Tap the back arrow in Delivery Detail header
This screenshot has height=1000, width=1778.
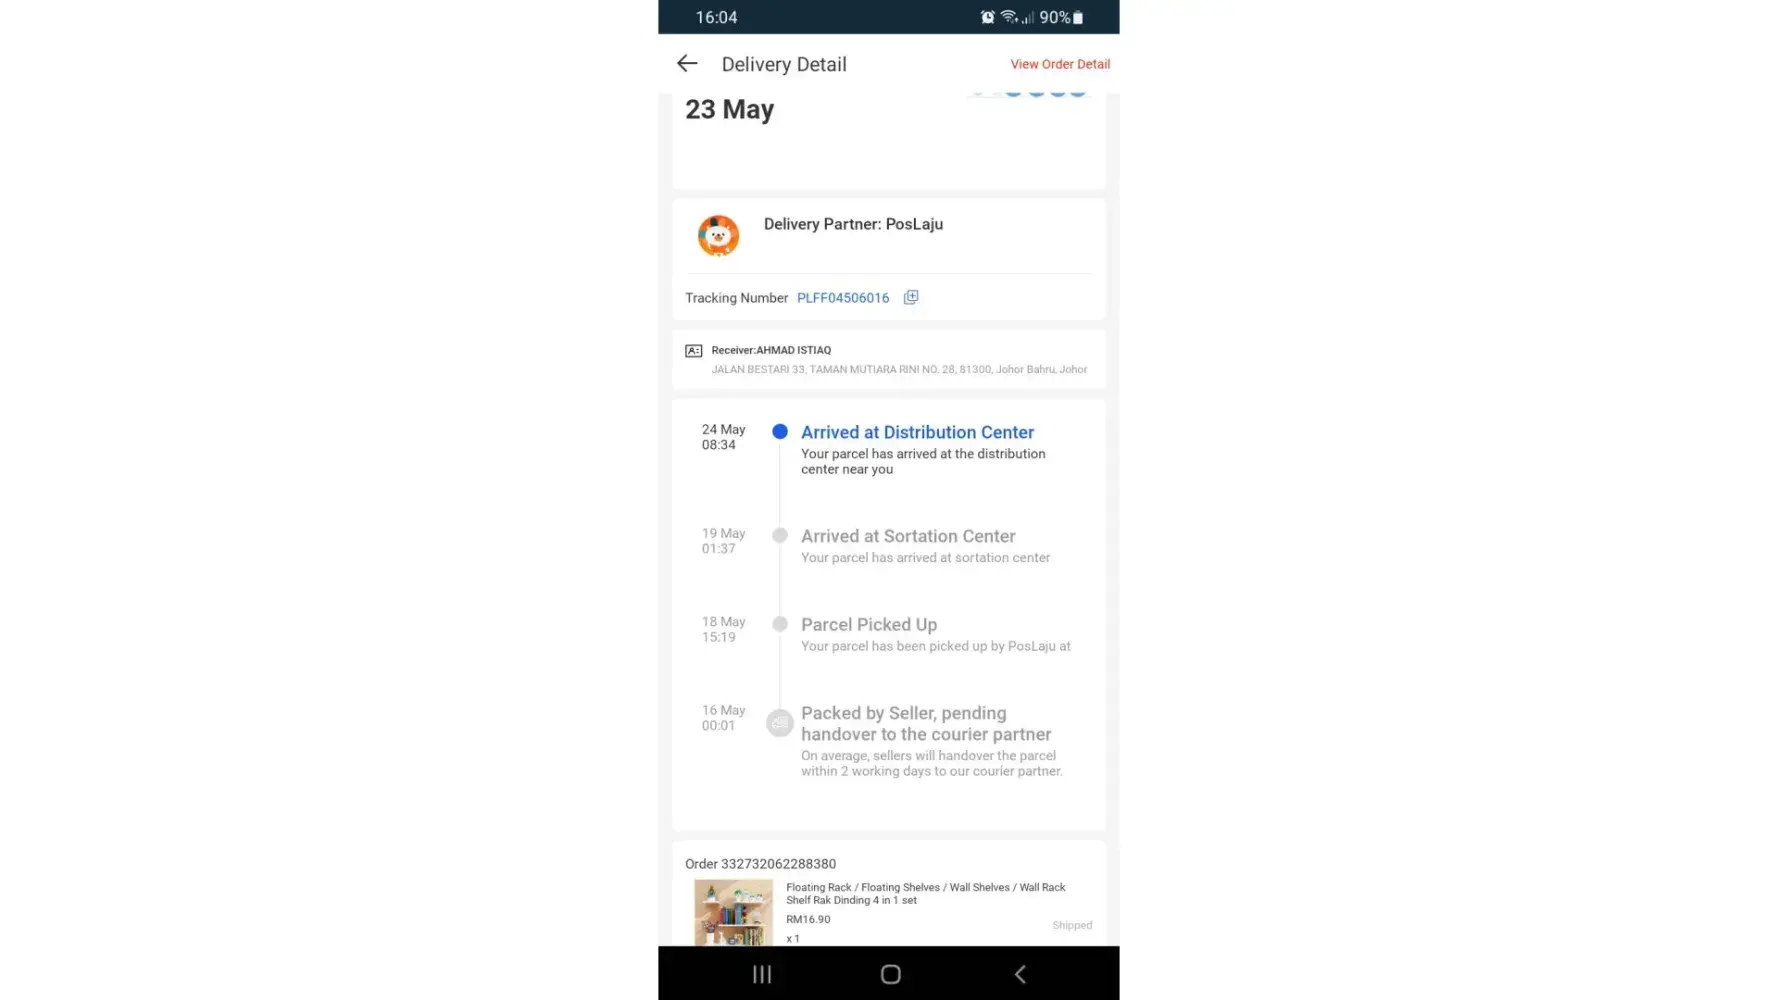click(x=686, y=63)
